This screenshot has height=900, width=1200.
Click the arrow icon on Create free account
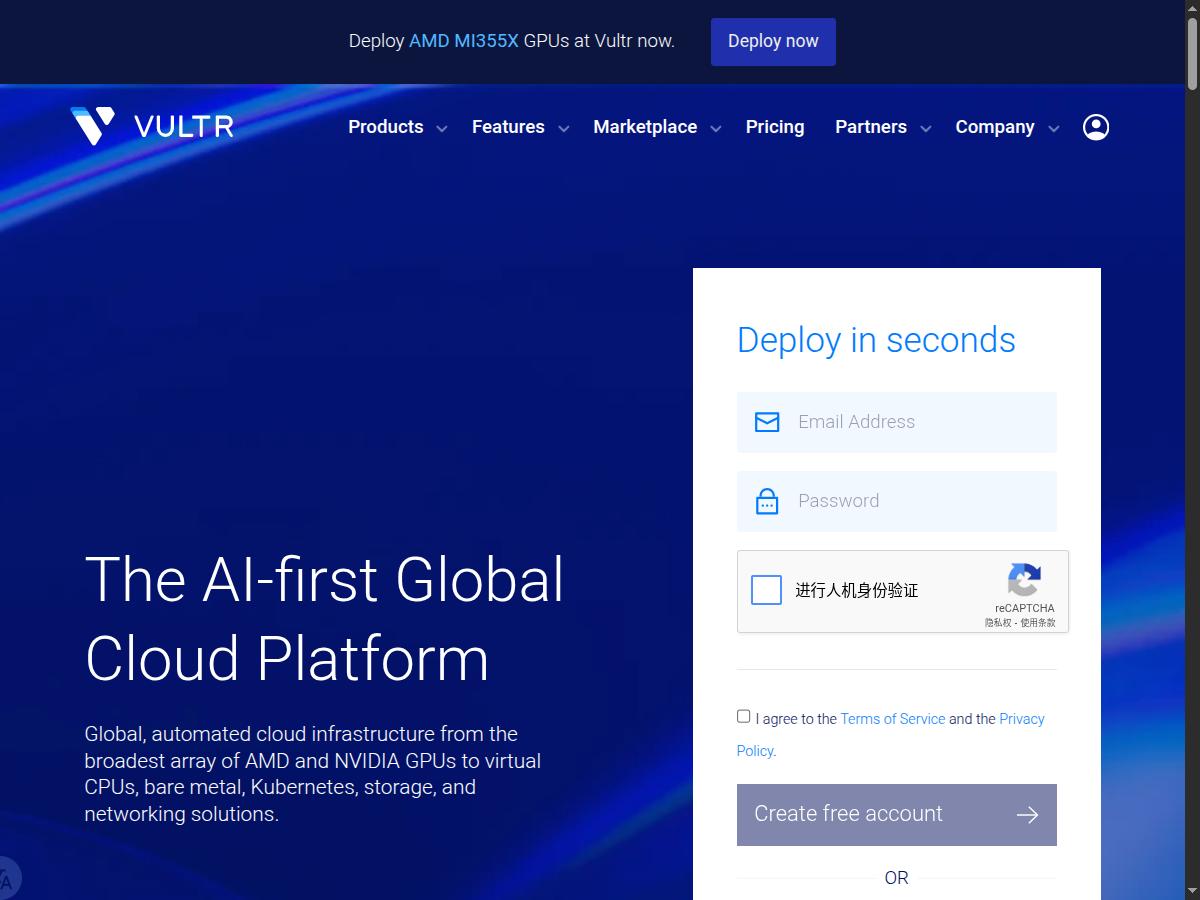(1027, 814)
